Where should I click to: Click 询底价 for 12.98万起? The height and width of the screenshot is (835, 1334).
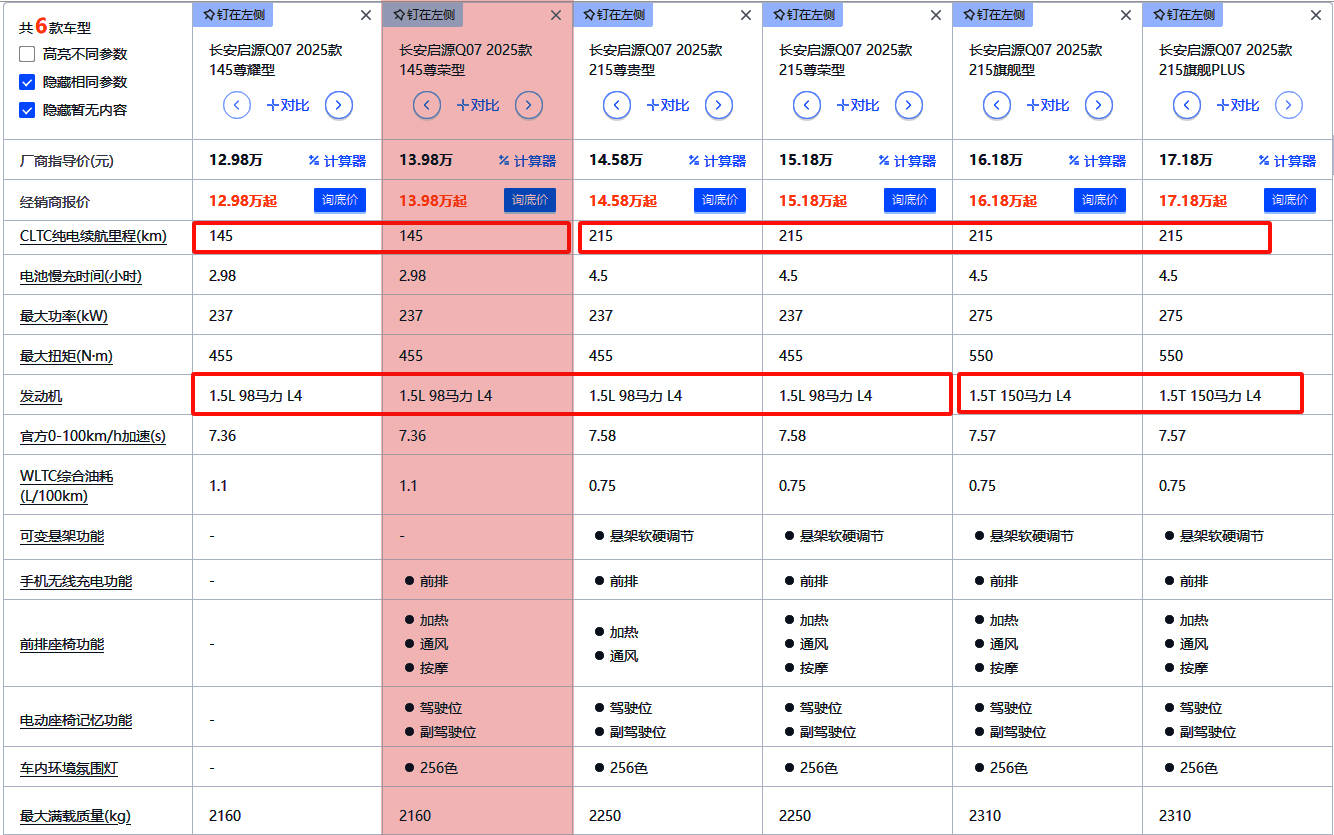pos(340,200)
